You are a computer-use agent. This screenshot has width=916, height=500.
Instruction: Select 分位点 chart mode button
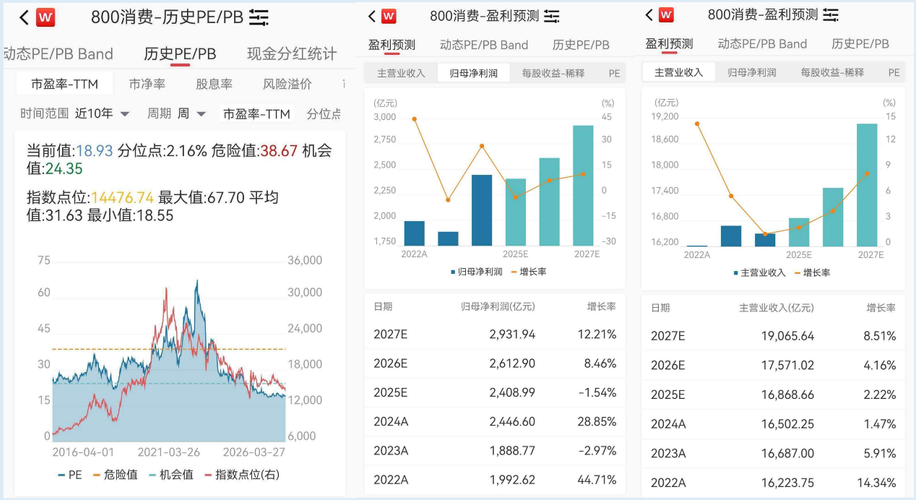[x=324, y=114]
